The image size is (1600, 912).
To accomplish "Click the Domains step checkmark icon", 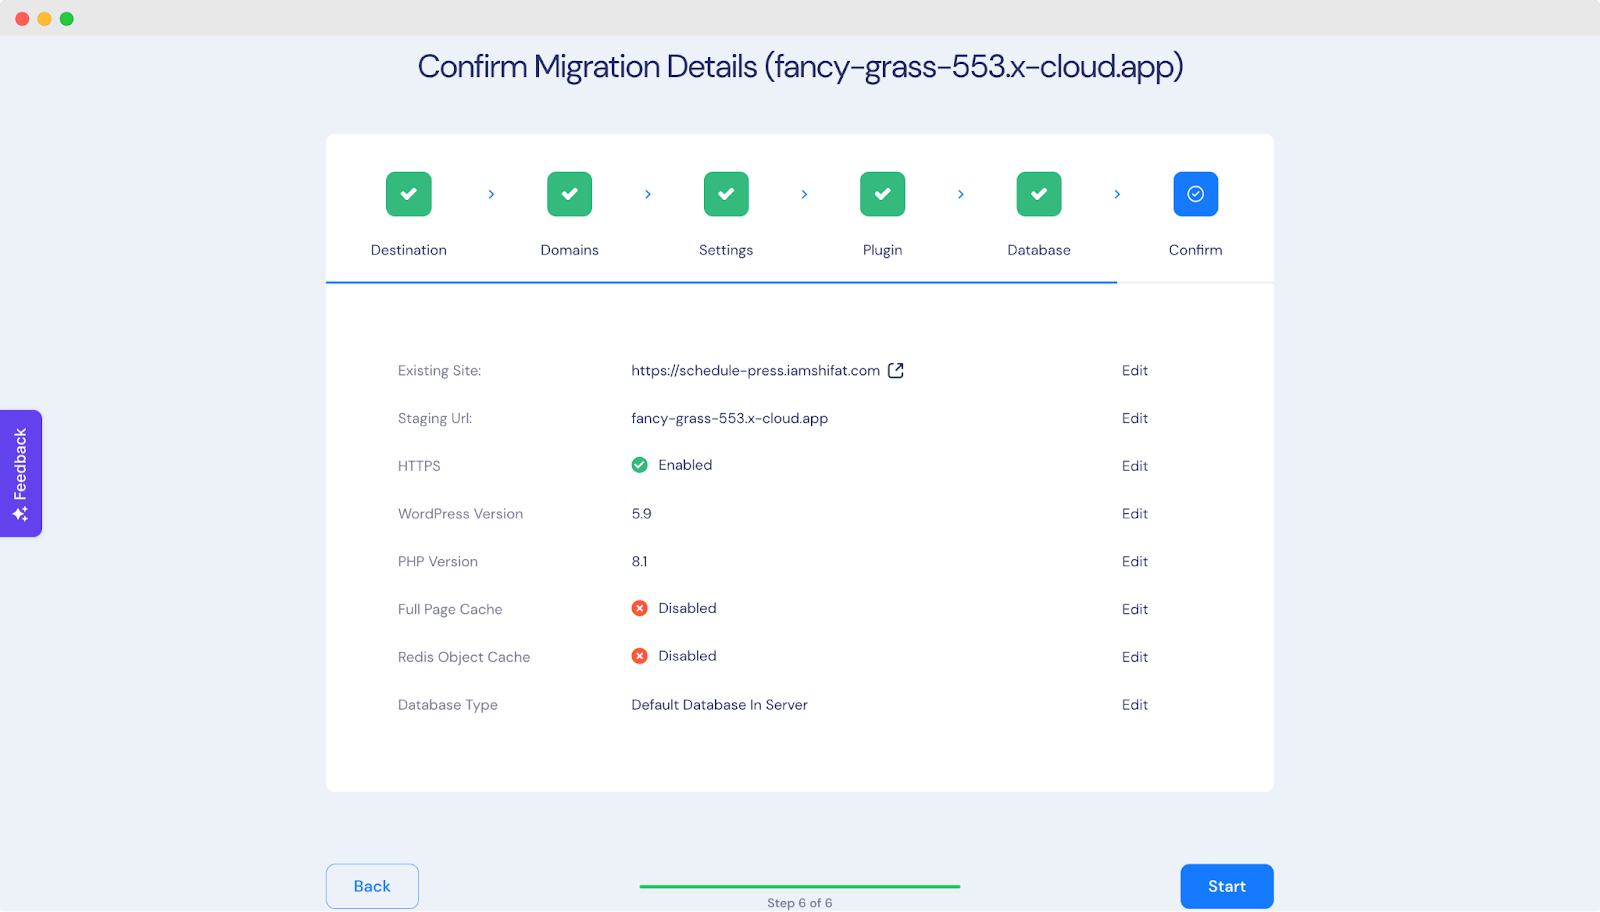I will click(x=569, y=194).
